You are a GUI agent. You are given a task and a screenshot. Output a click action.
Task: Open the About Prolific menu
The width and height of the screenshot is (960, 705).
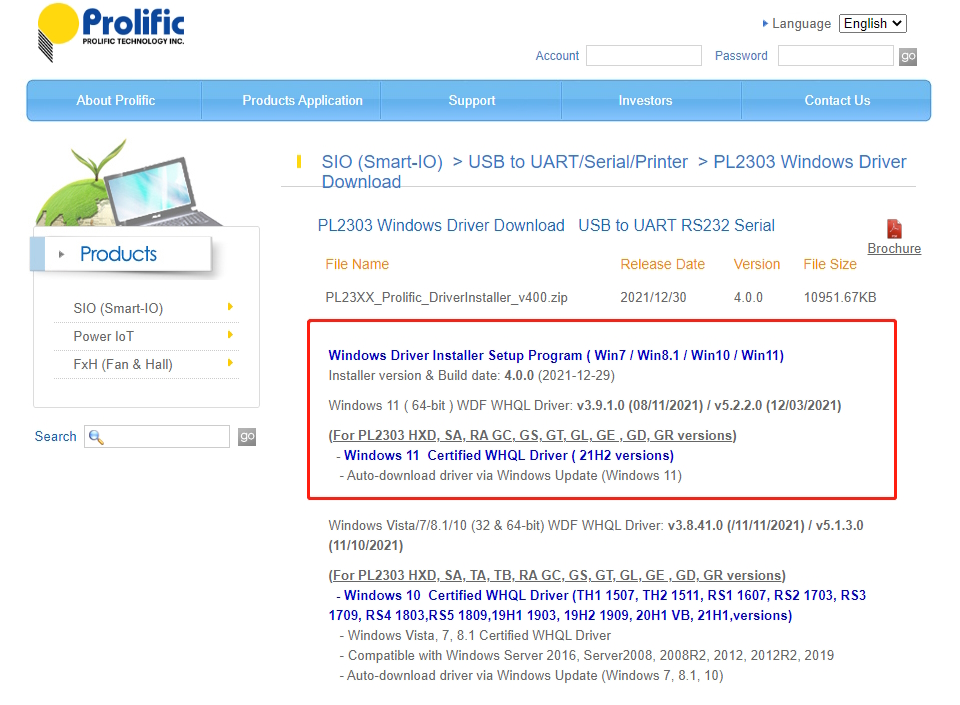point(115,100)
